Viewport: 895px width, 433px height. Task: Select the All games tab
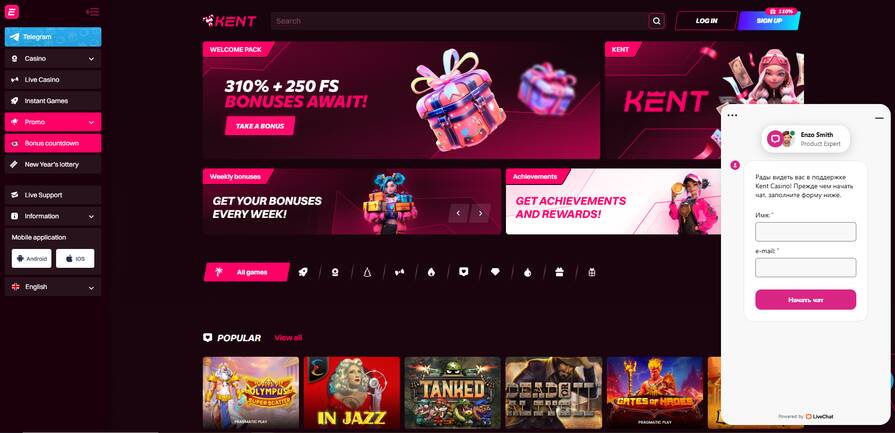click(247, 272)
